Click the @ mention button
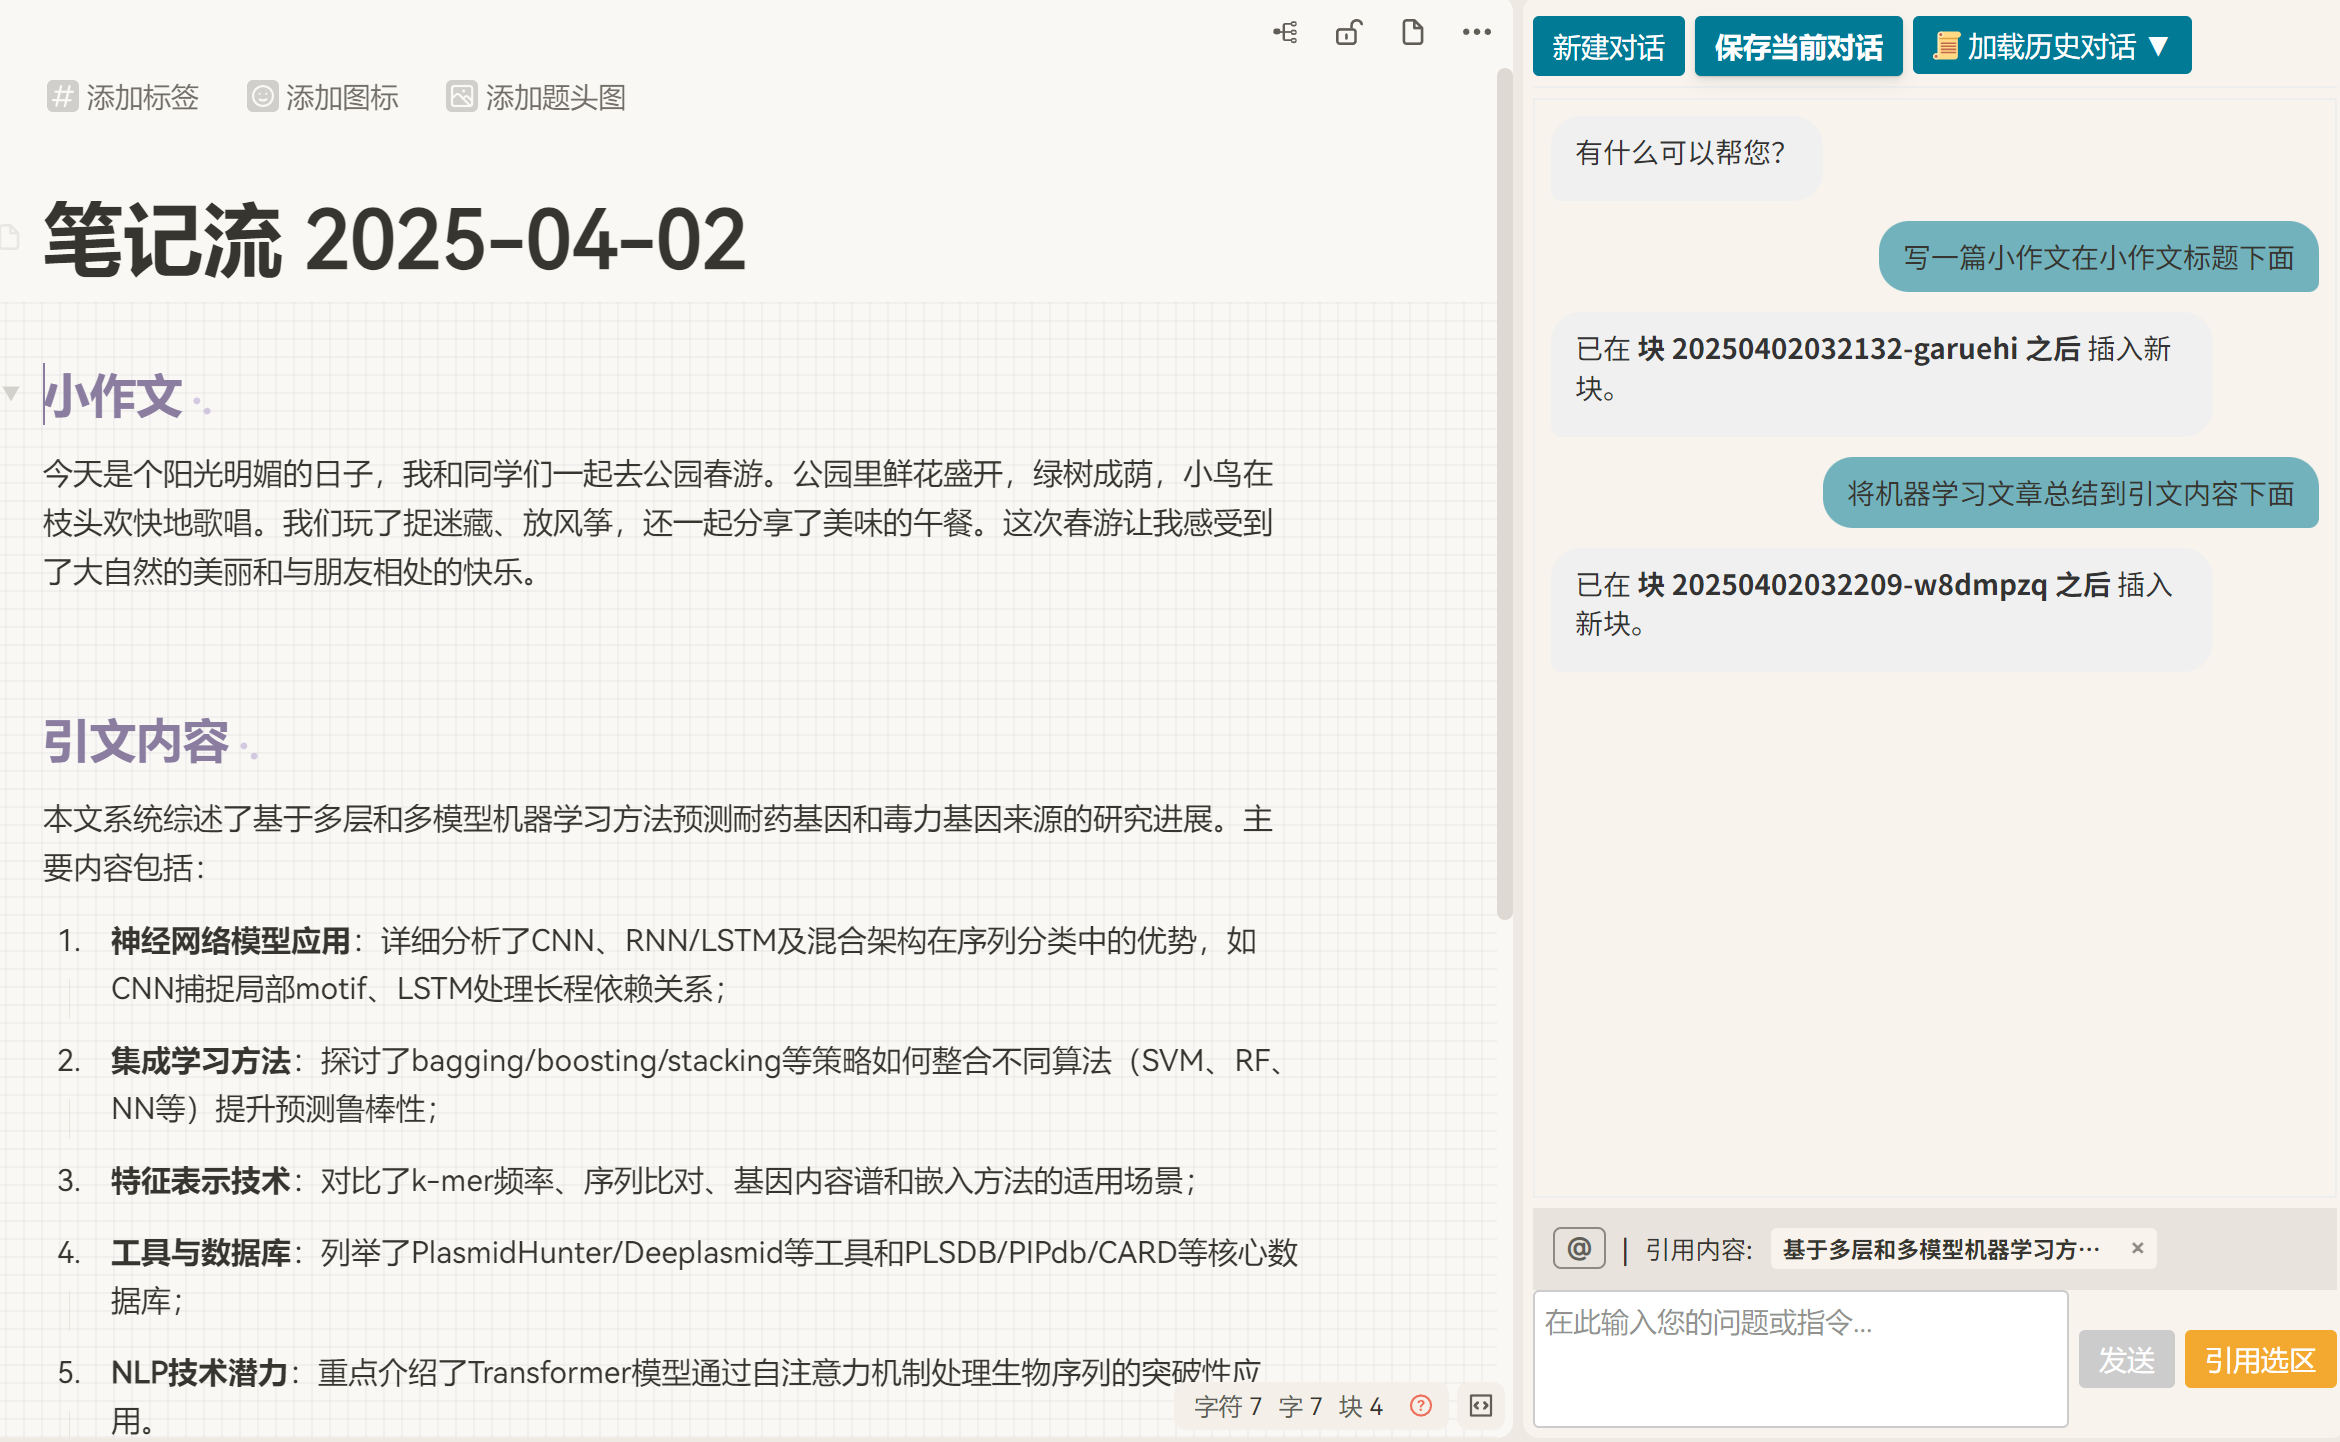Viewport: 2340px width, 1442px height. point(1579,1248)
